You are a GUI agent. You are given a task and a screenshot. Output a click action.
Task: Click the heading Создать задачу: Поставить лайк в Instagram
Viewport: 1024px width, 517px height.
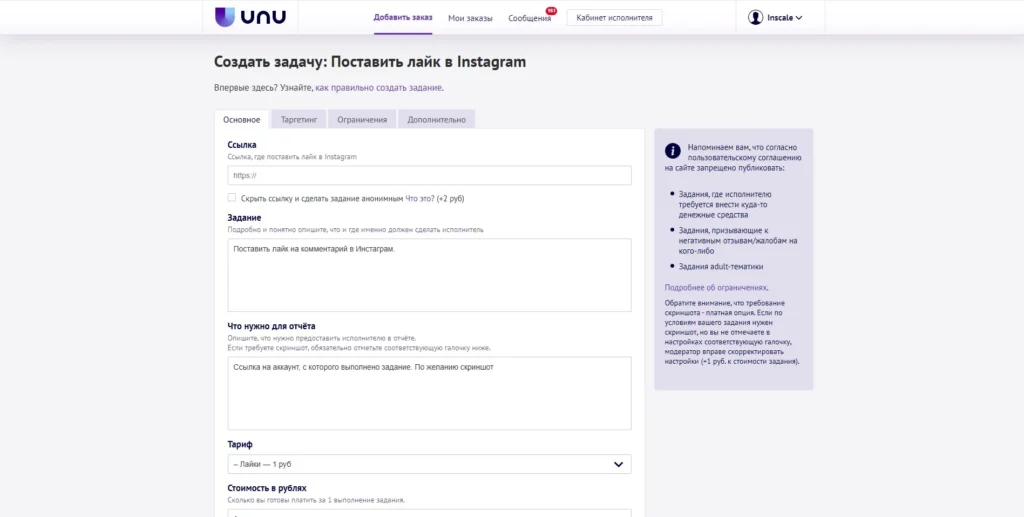tap(370, 62)
